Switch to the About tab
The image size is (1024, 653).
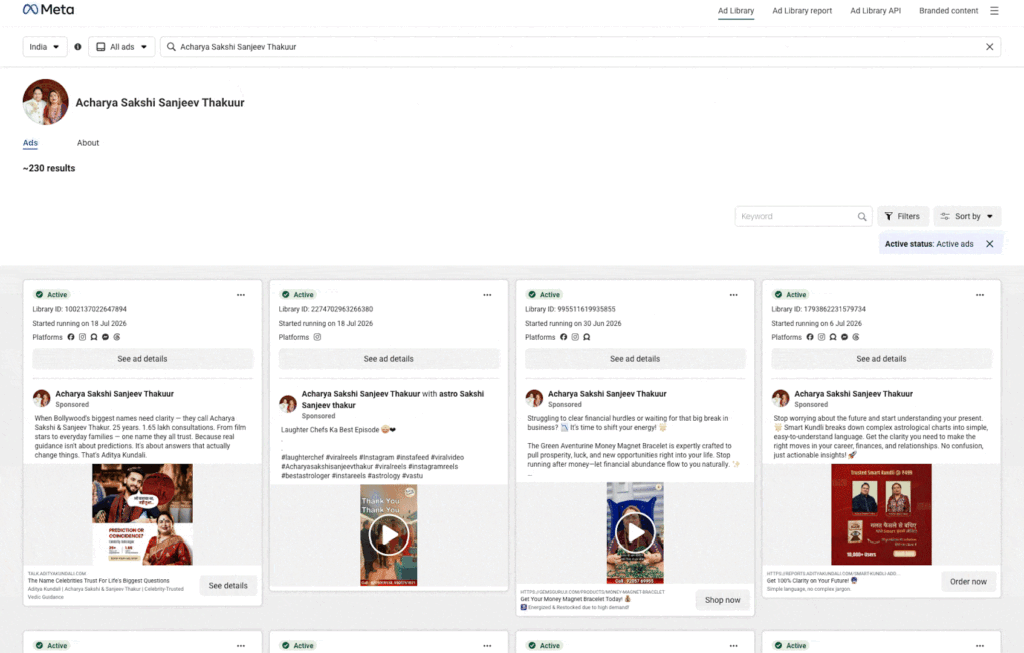pyautogui.click(x=88, y=143)
